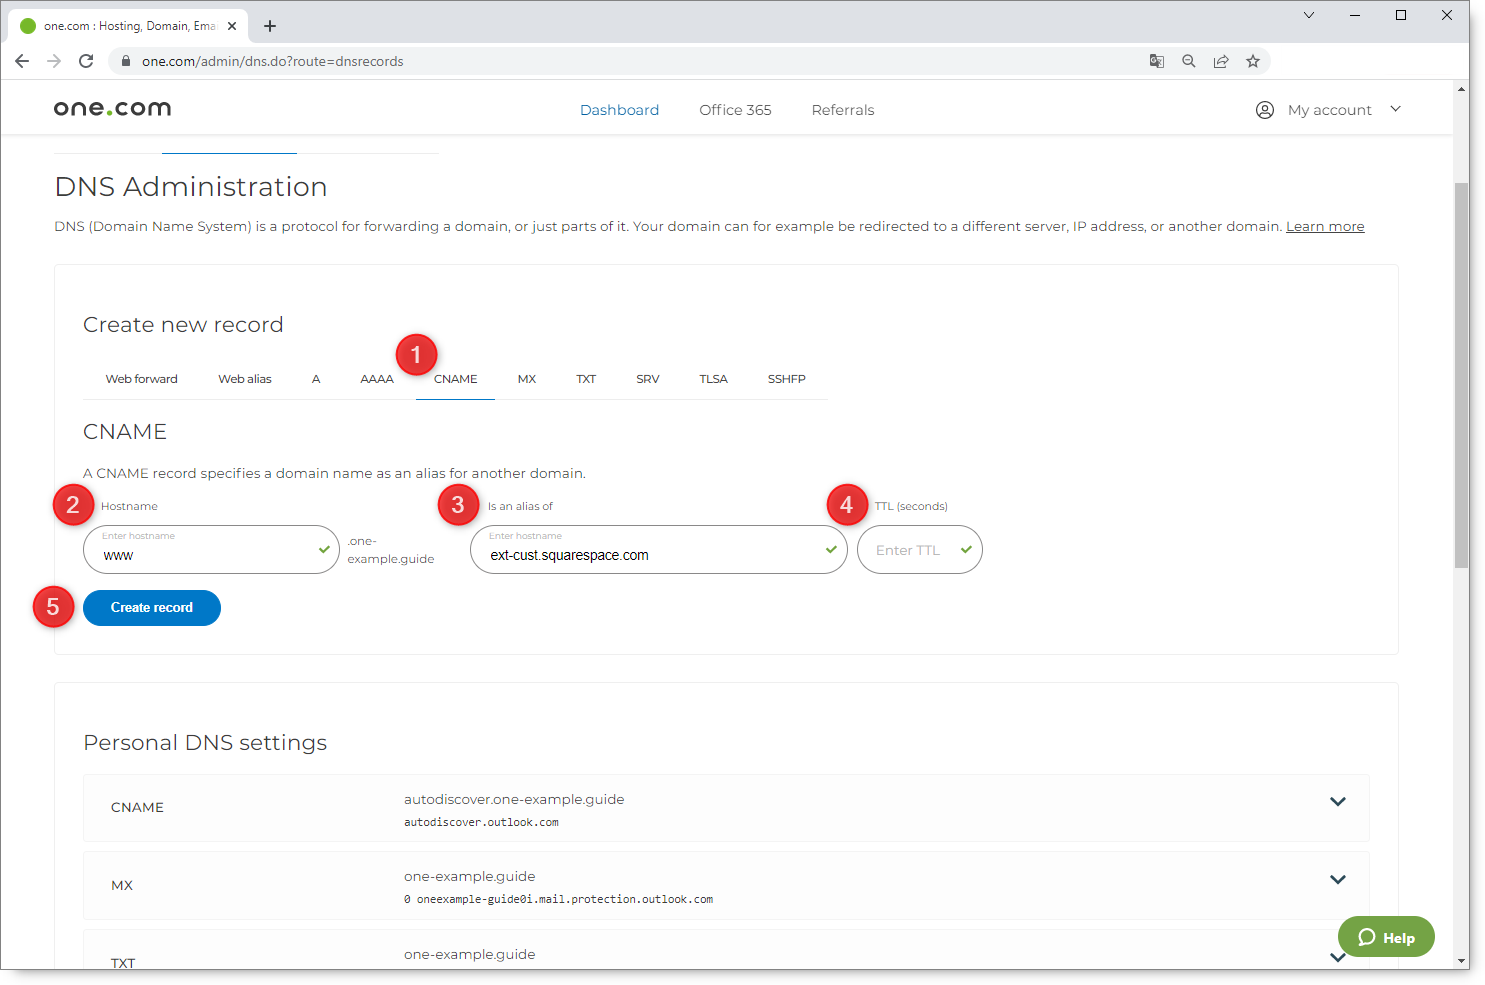Click the 'Is an alias of' field

650,554
